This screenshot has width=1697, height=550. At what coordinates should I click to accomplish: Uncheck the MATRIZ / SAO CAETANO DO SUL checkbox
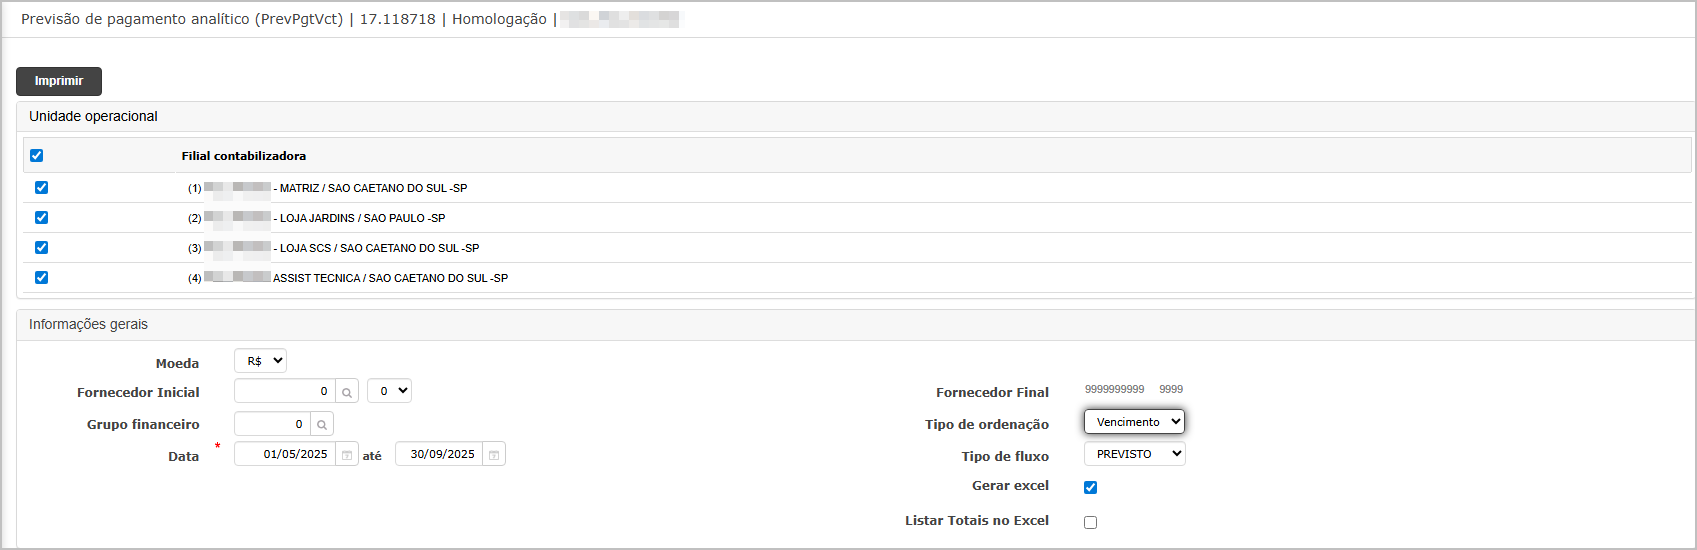[41, 187]
